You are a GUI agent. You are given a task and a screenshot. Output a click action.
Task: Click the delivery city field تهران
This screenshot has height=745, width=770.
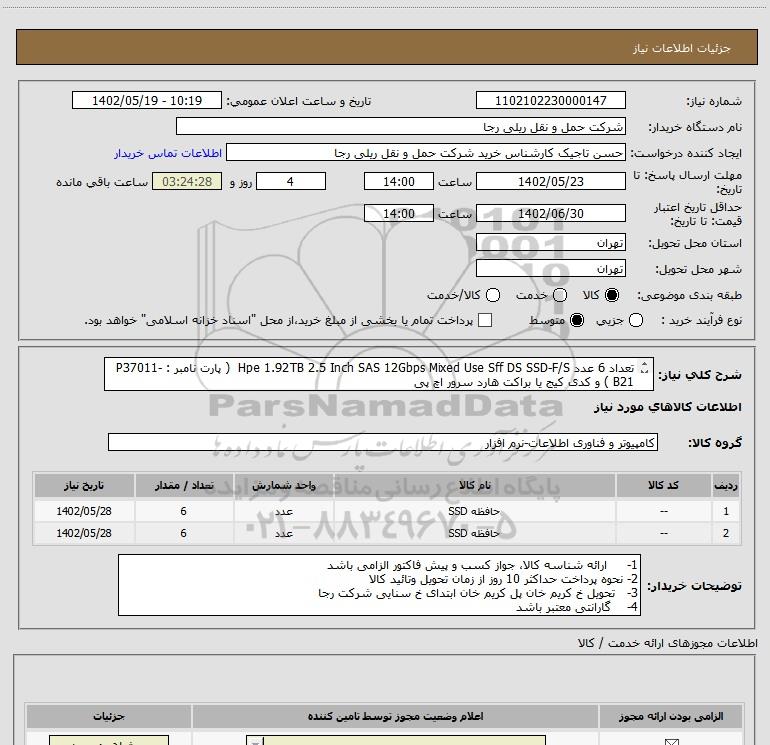click(x=550, y=269)
